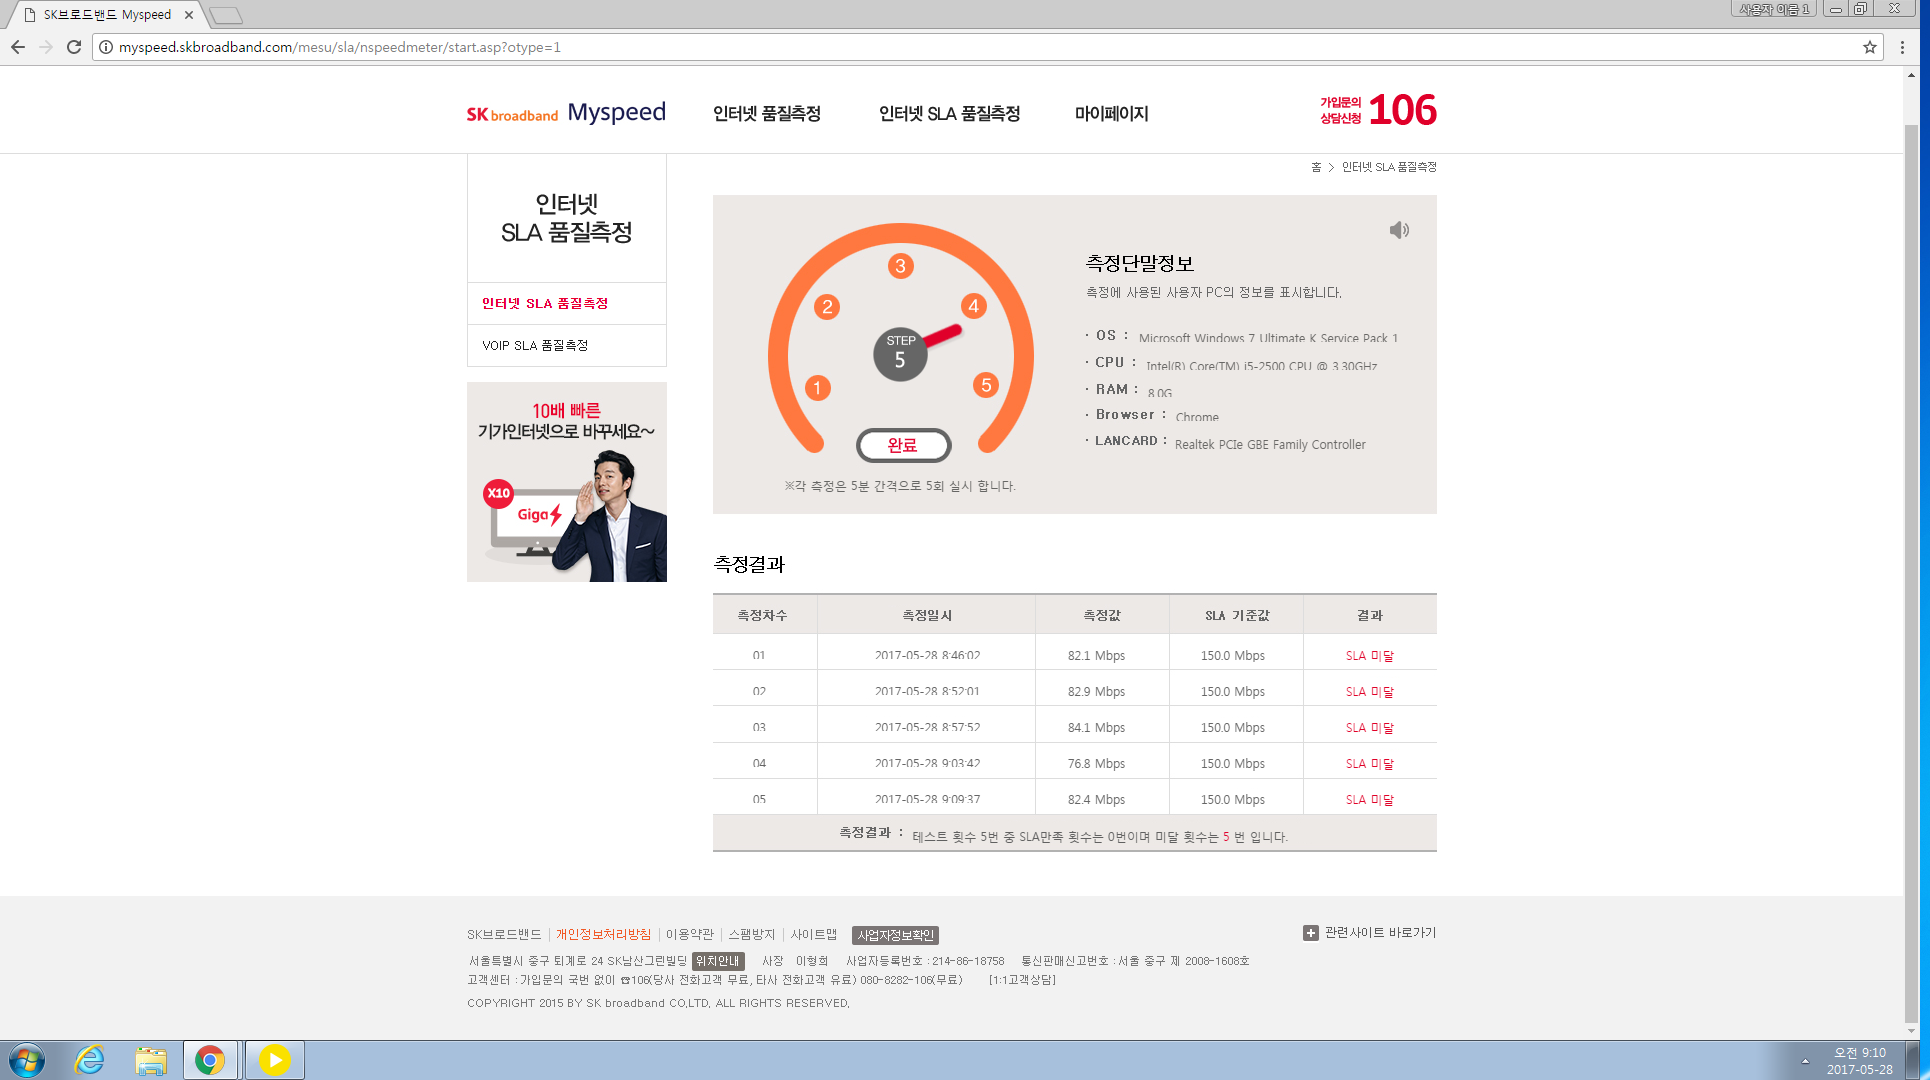Click the address bar URL field
This screenshot has width=1930, height=1080.
[x=700, y=47]
